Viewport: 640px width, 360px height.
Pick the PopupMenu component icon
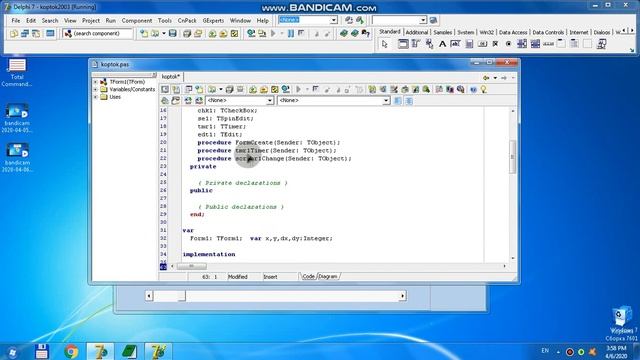point(429,44)
